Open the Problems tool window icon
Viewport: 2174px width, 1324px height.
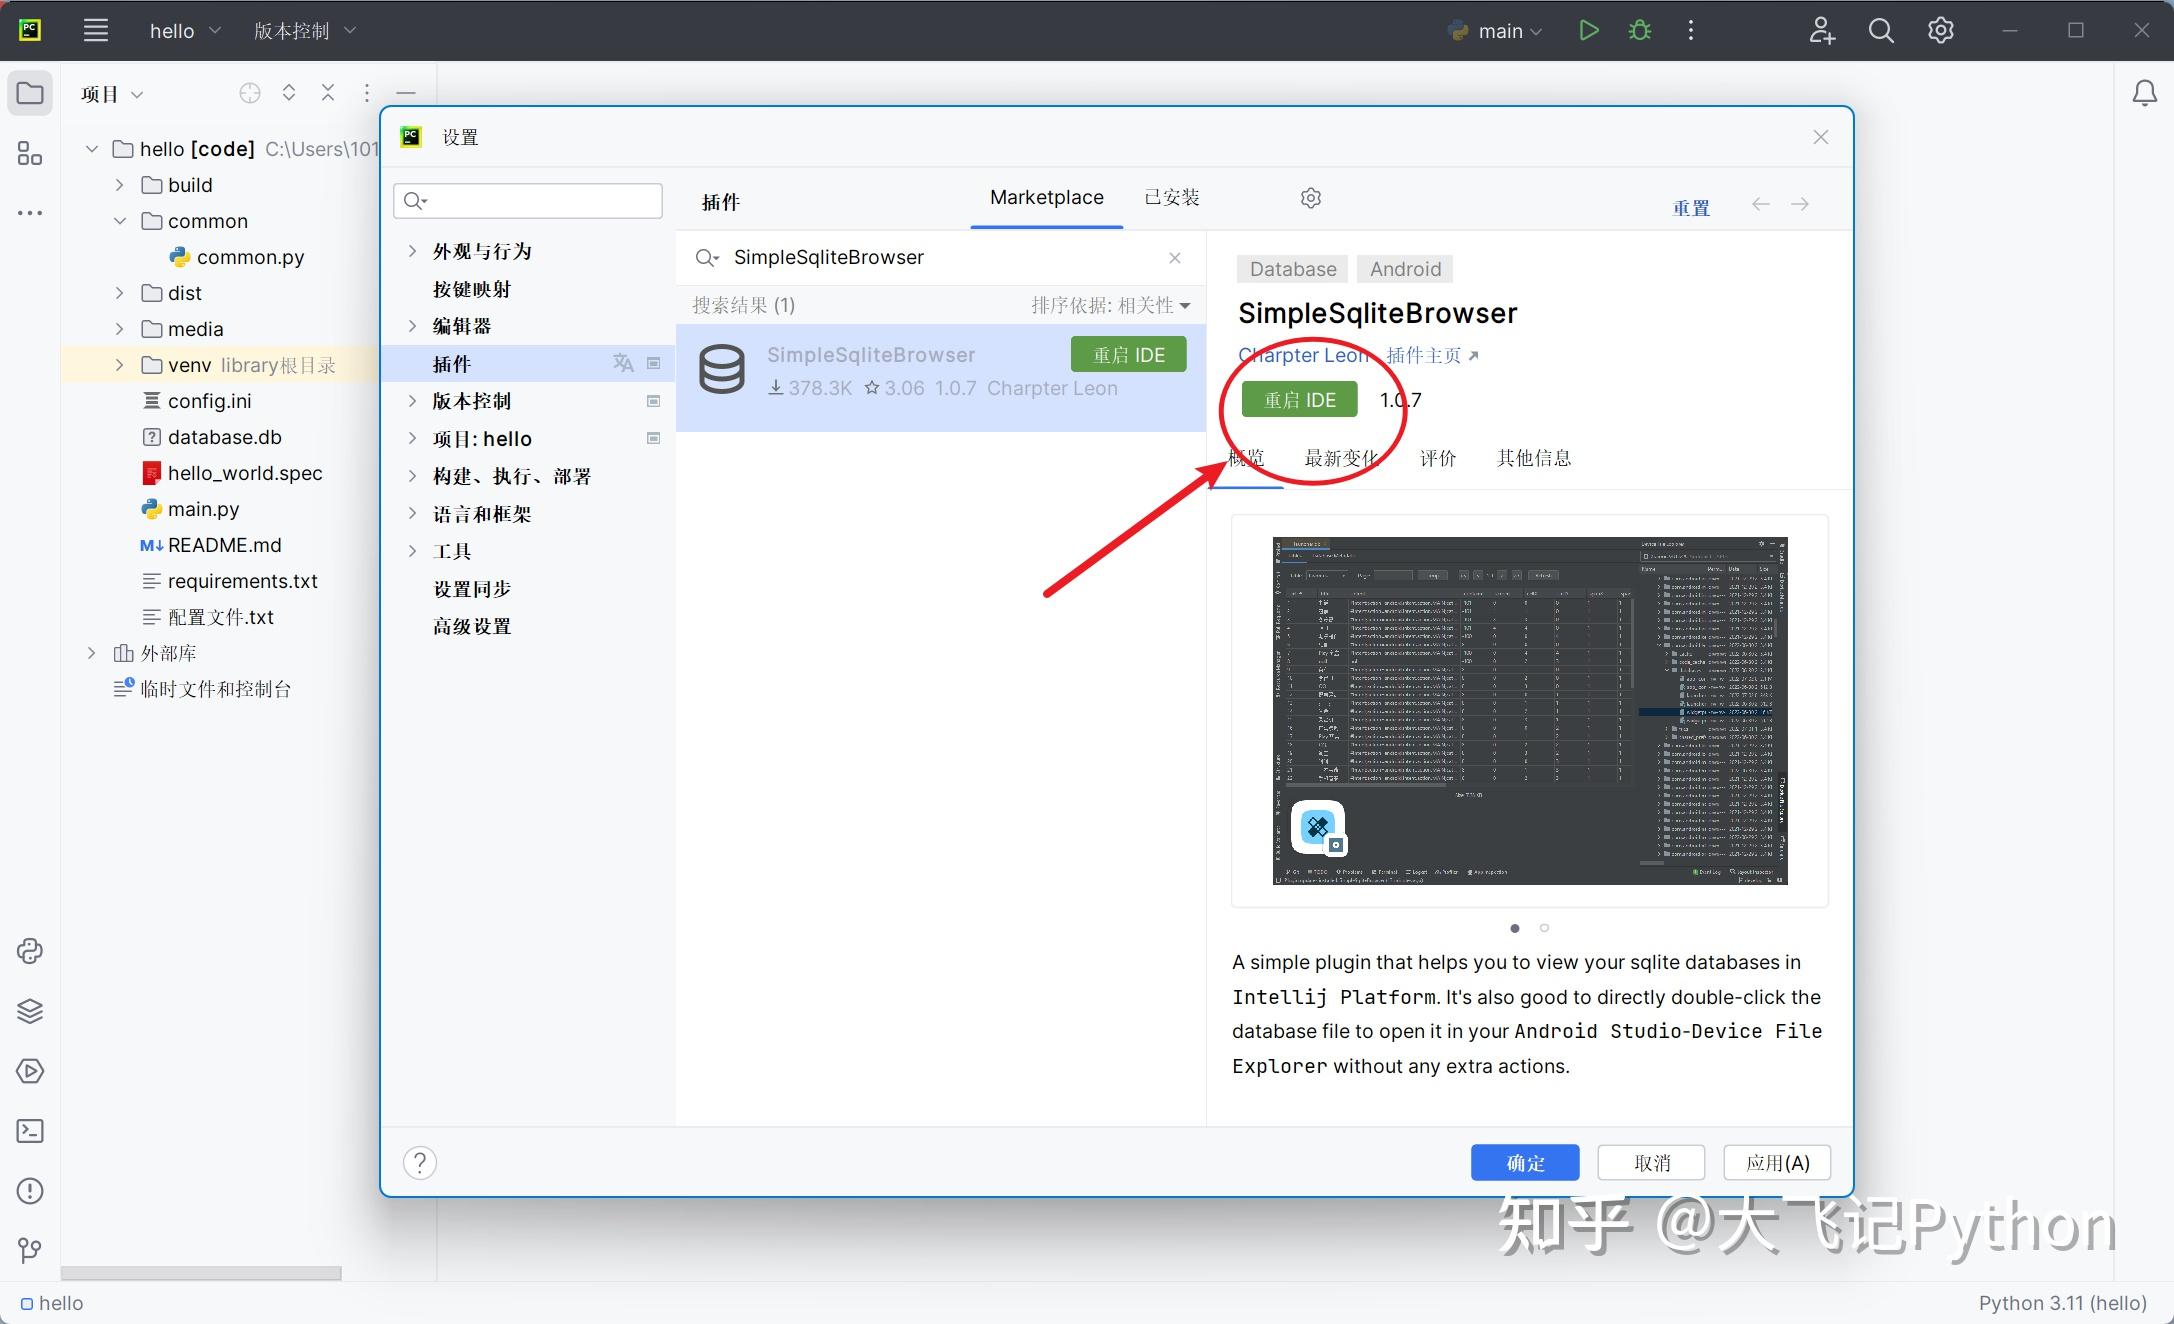click(30, 1191)
